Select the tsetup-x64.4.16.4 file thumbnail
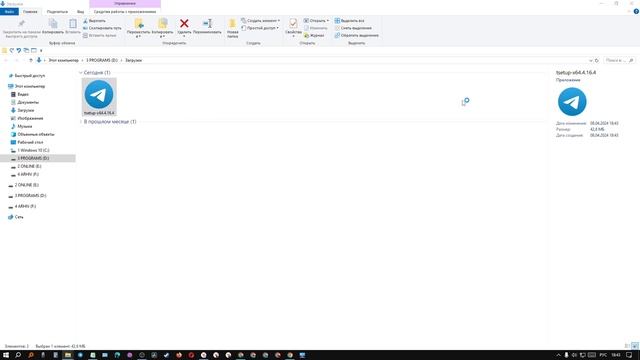Image resolution: width=640 pixels, height=360 pixels. pyautogui.click(x=99, y=97)
